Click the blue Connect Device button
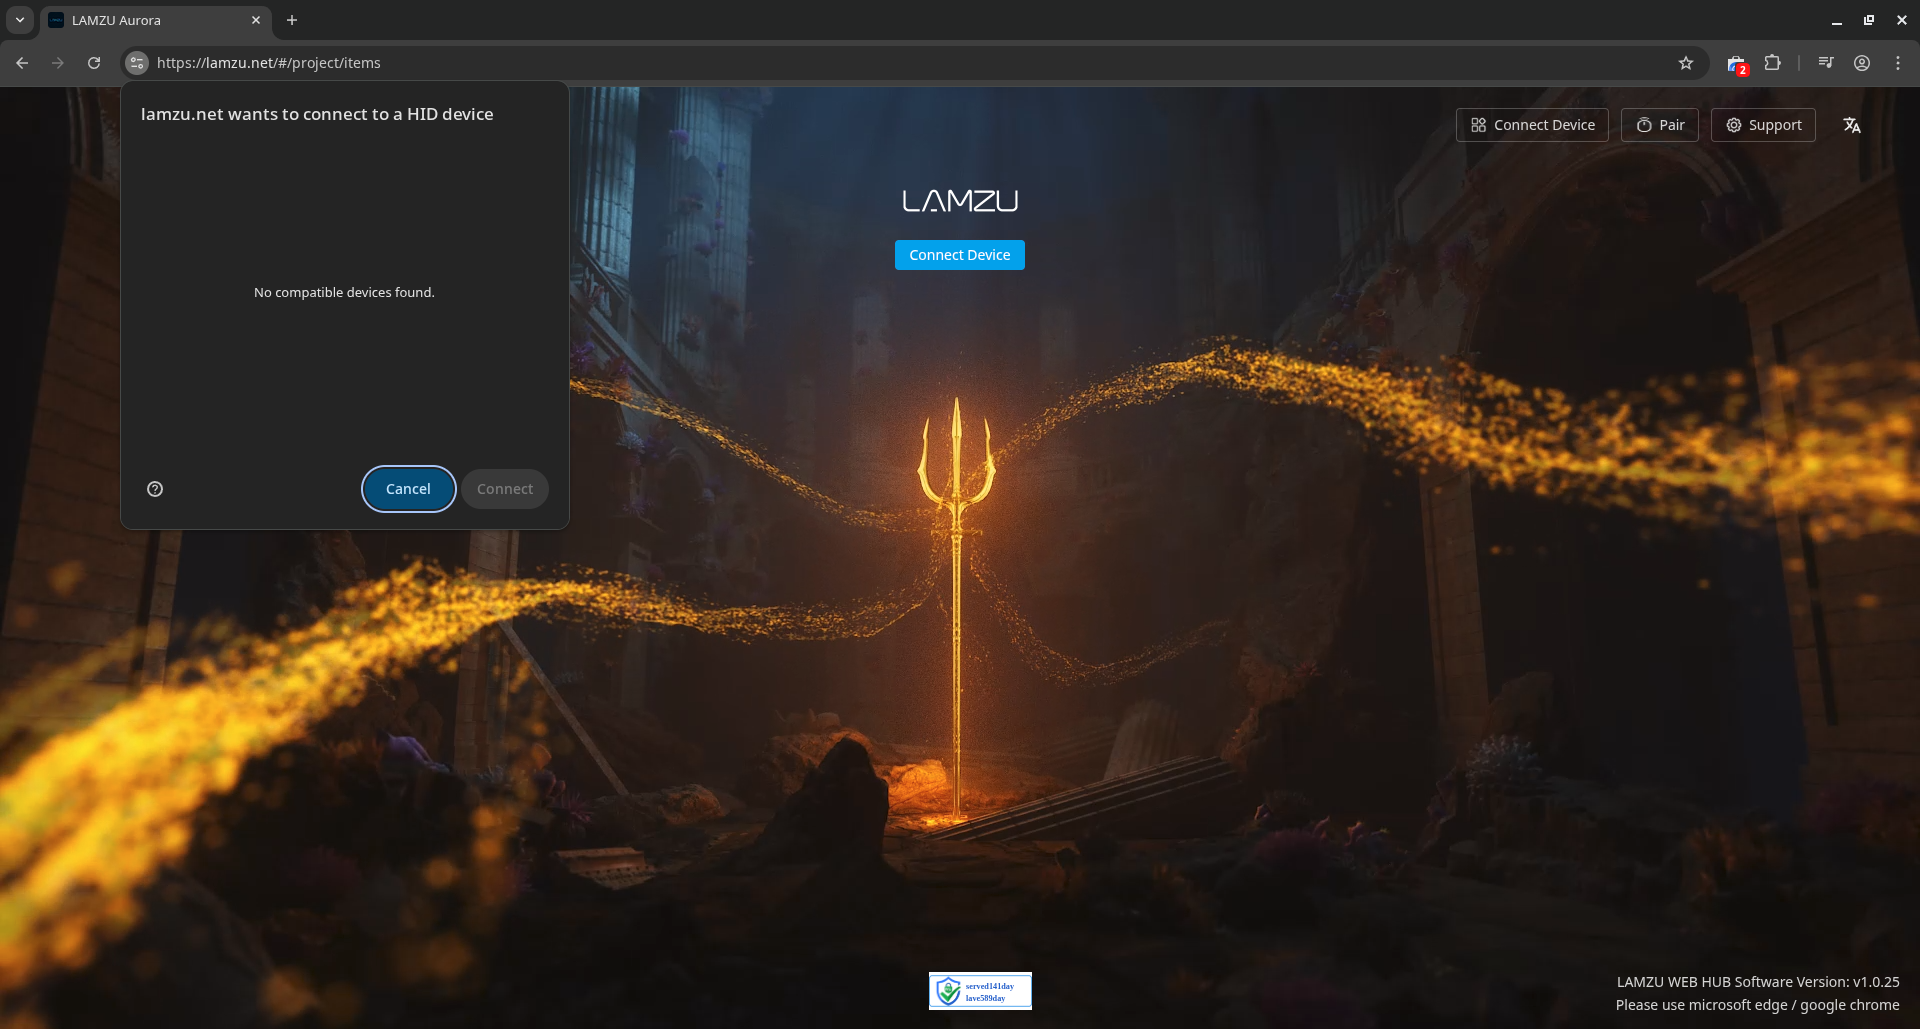The height and width of the screenshot is (1029, 1920). (959, 254)
